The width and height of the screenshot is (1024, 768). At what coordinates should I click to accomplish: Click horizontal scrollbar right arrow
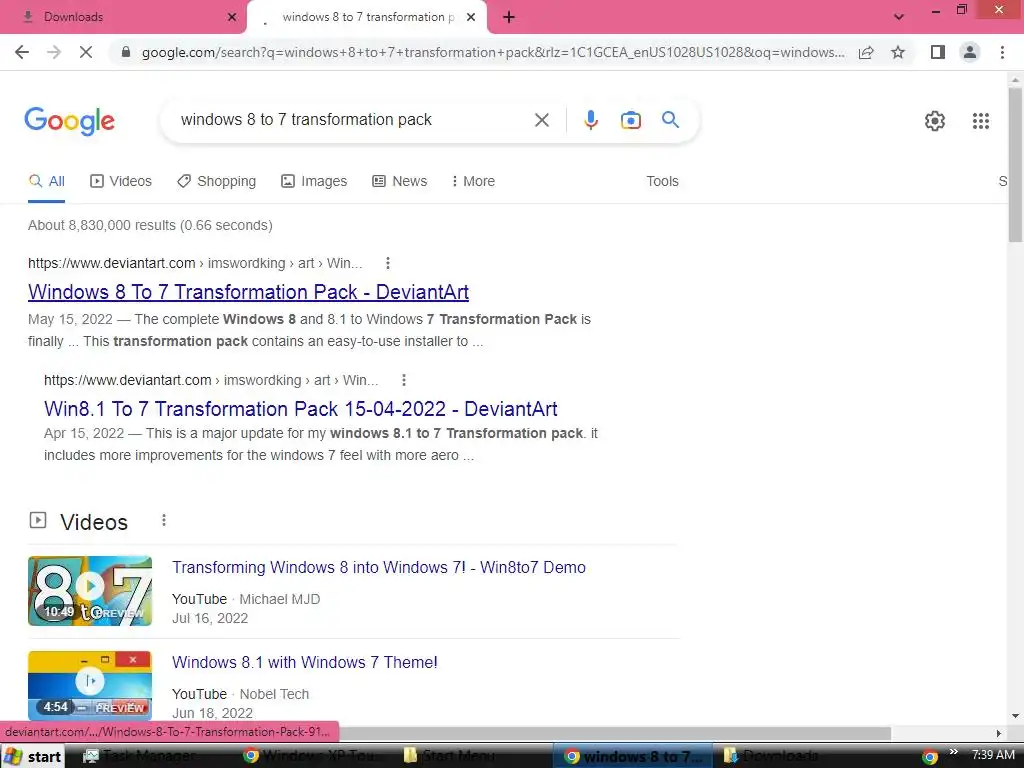[999, 733]
